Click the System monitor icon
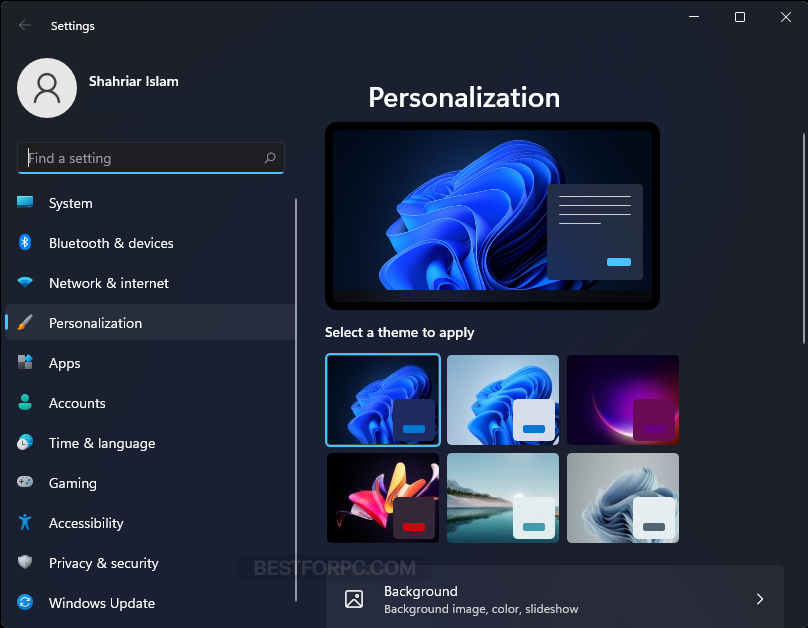Image resolution: width=808 pixels, height=628 pixels. coord(25,202)
